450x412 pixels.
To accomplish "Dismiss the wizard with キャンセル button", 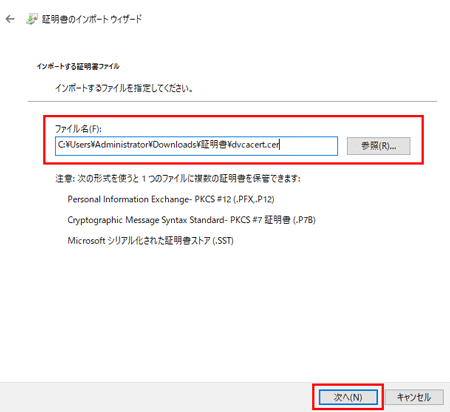I will (414, 397).
